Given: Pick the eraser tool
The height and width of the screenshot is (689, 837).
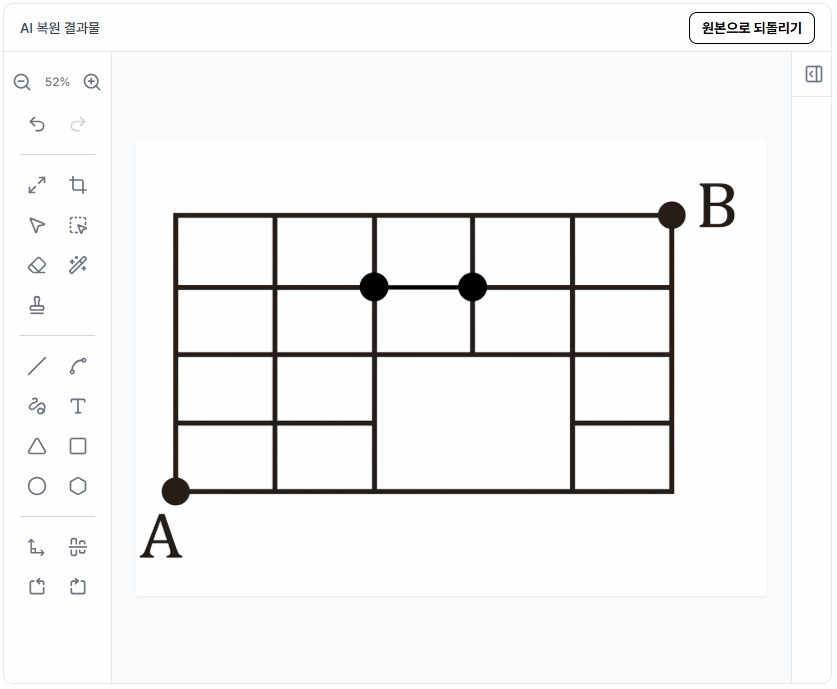Looking at the screenshot, I should (37, 265).
